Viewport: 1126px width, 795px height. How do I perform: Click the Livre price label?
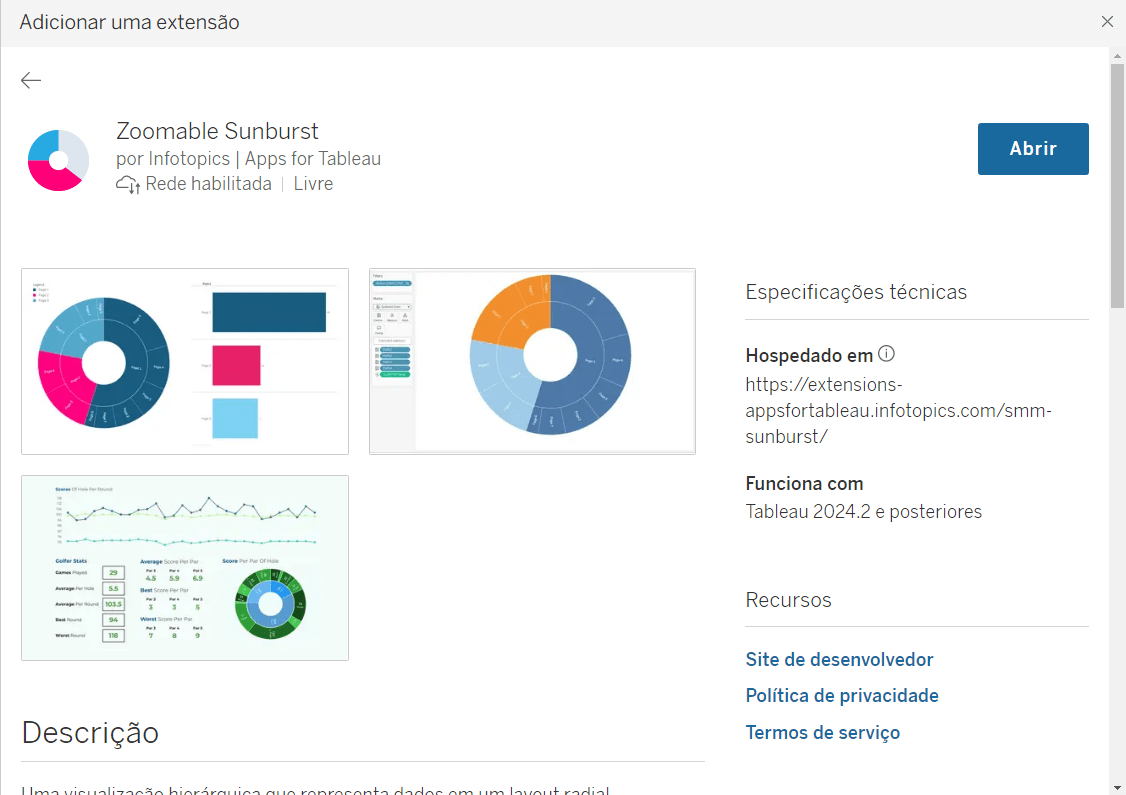click(x=313, y=185)
